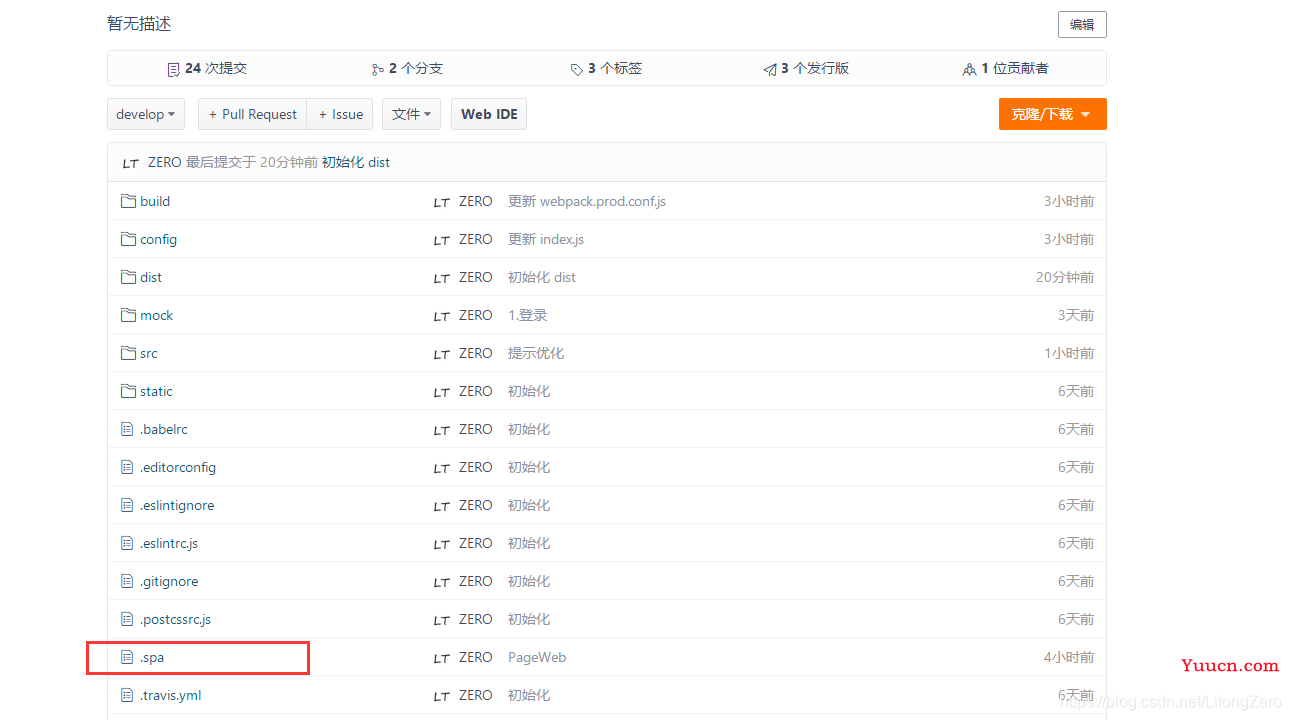Click the LT avatar in the build row

pyautogui.click(x=442, y=202)
